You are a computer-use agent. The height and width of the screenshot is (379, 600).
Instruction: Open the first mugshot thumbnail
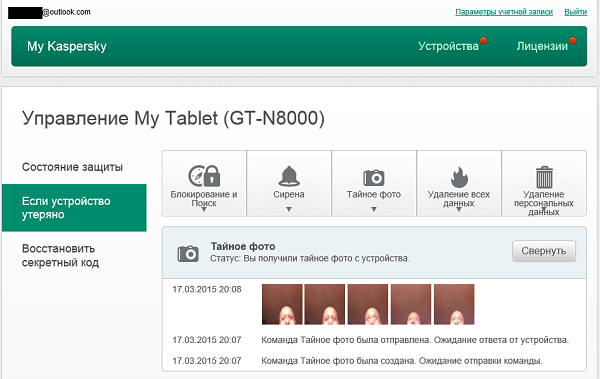(282, 304)
